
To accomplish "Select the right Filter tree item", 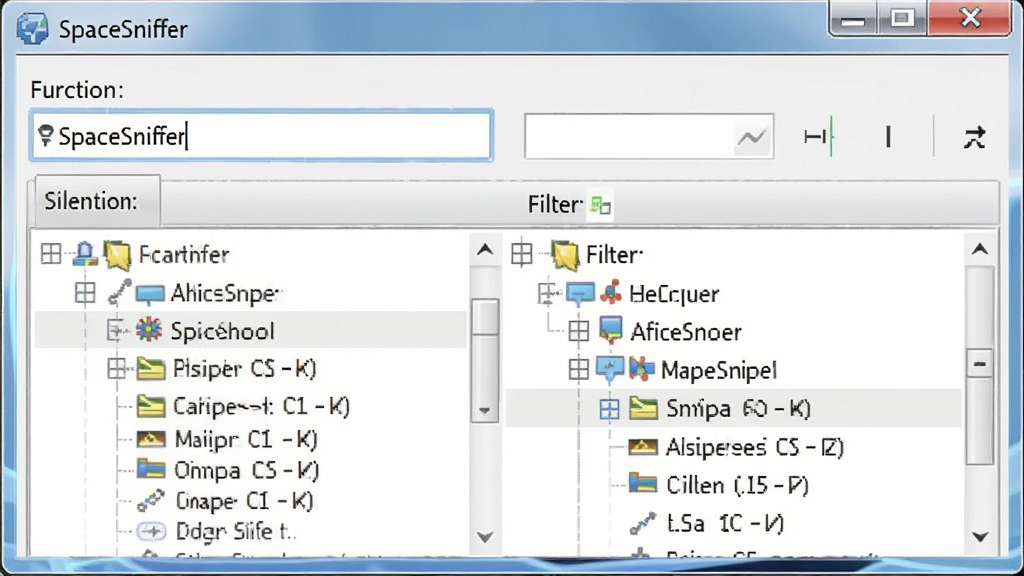I will tap(614, 255).
